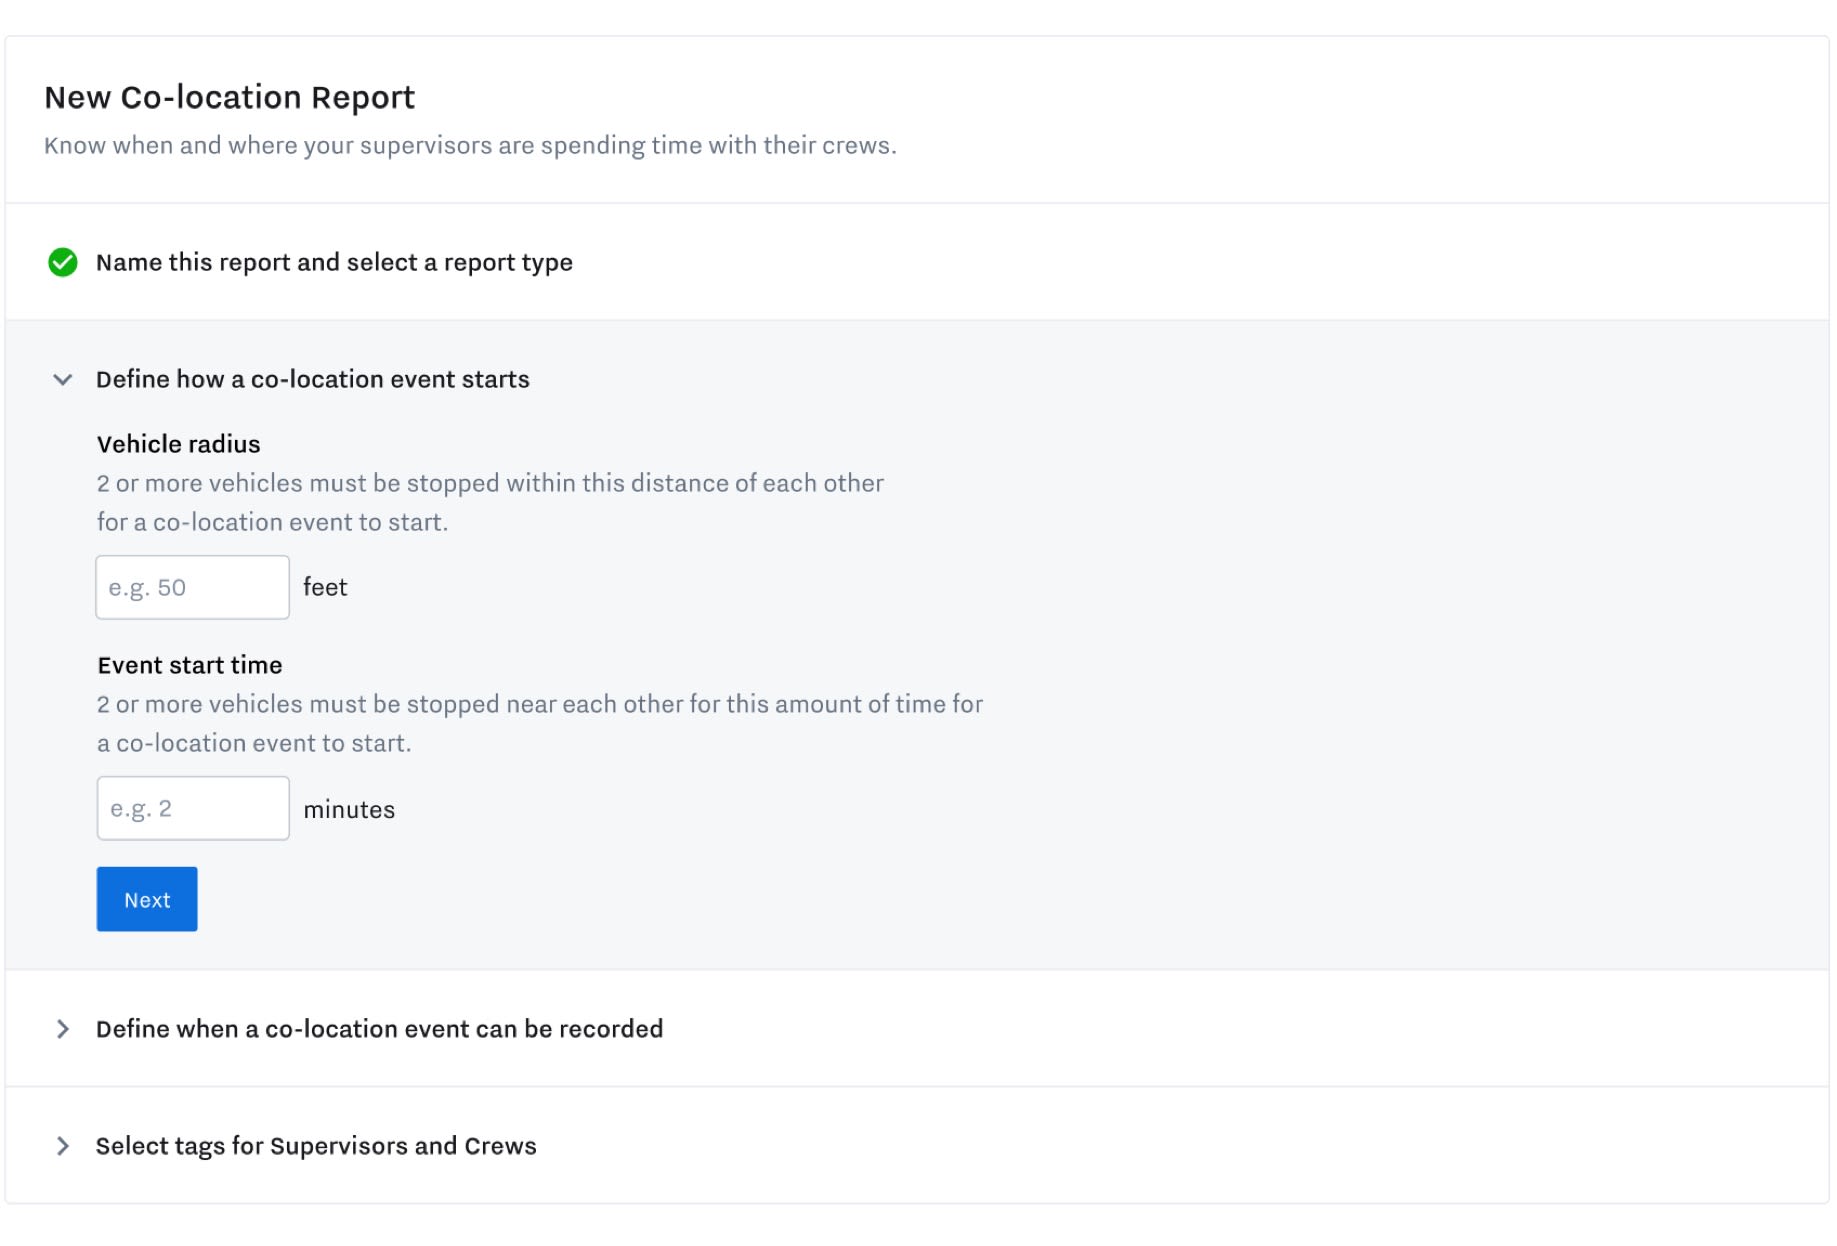Click inside the e.g. 50 placeholder box
1837x1246 pixels.
(192, 587)
